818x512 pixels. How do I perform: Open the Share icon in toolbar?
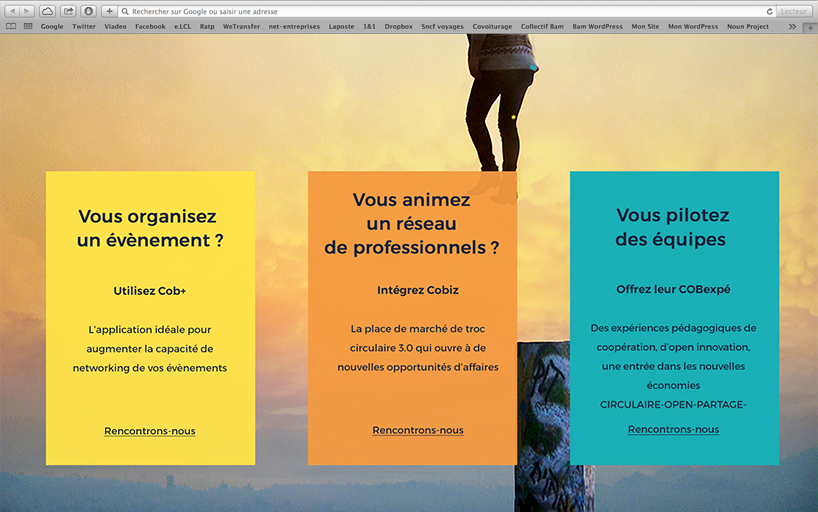coord(68,11)
